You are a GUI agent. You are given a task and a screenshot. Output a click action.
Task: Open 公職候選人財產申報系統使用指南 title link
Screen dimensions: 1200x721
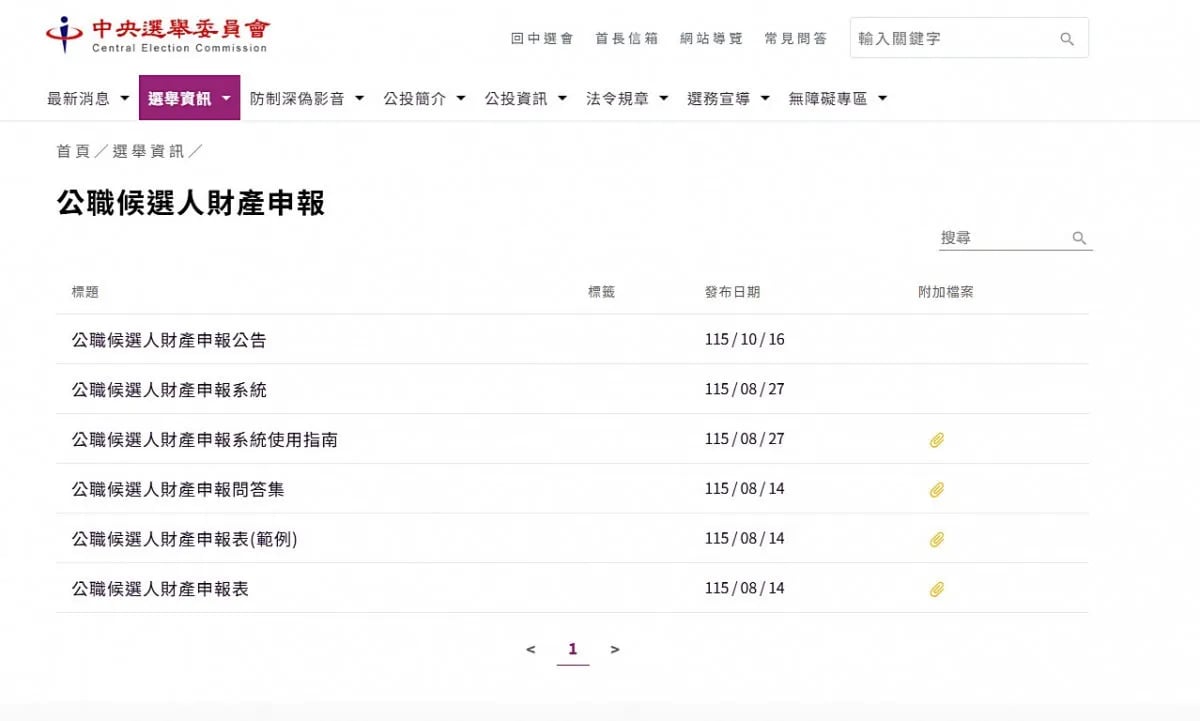point(204,439)
